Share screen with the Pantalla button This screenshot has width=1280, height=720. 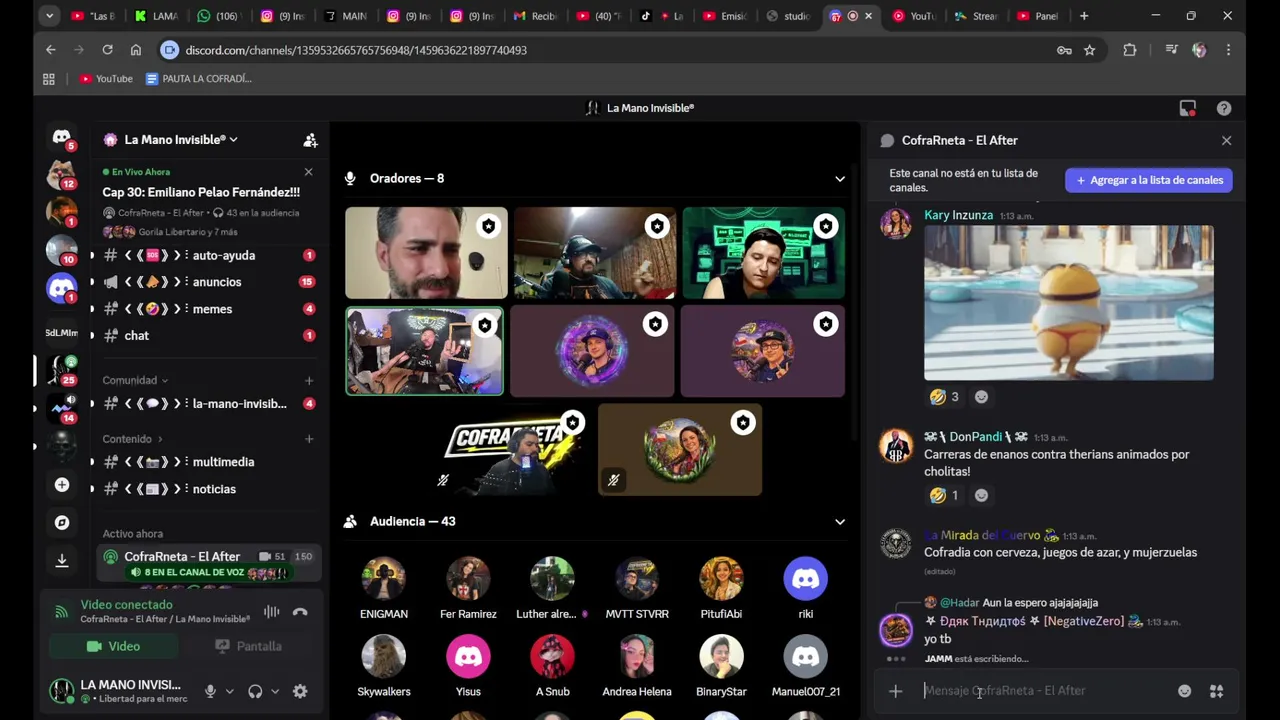tap(248, 646)
